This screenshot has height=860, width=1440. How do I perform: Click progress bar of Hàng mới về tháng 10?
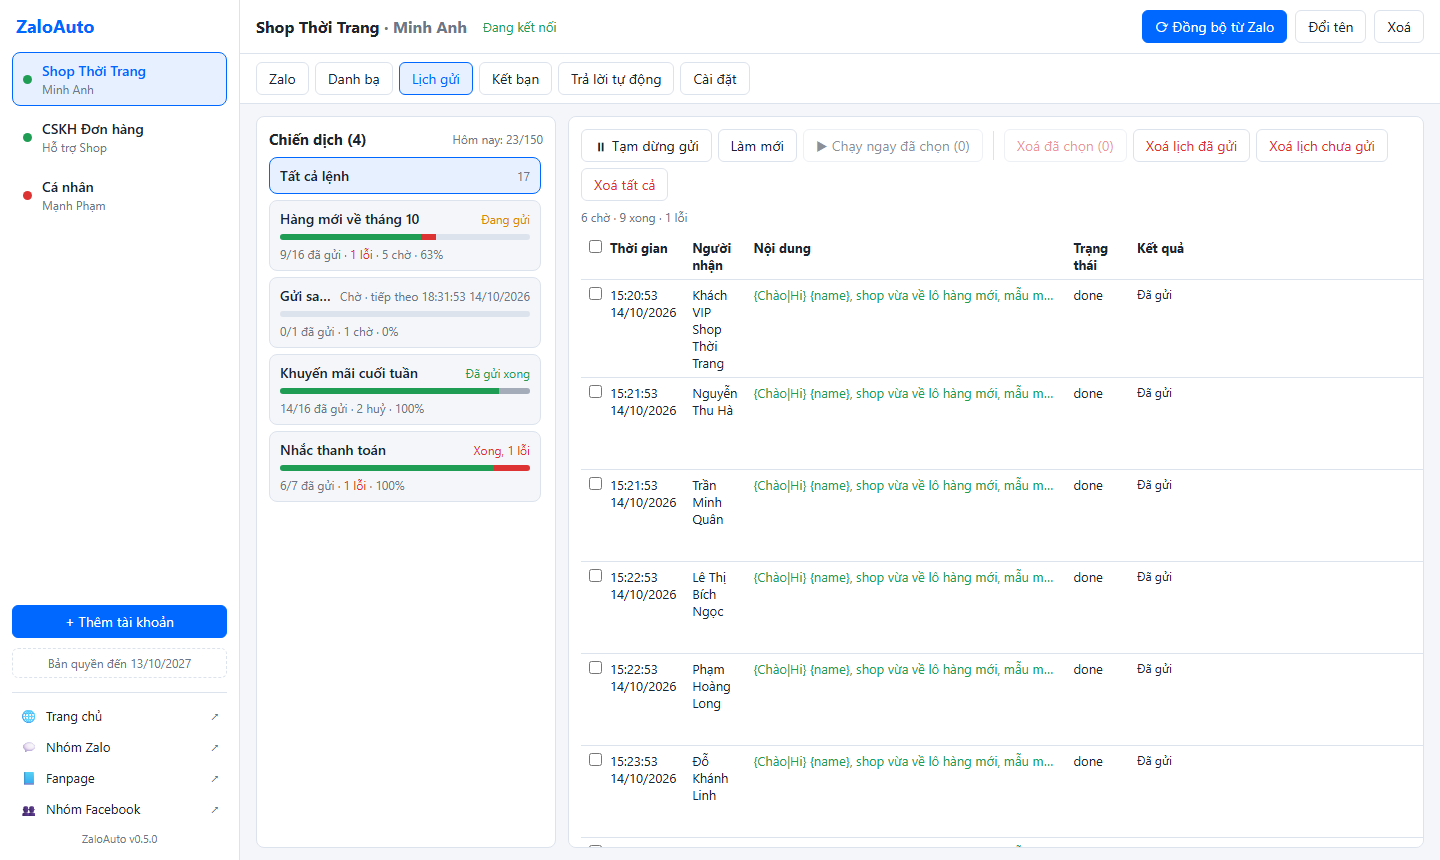[x=405, y=237]
